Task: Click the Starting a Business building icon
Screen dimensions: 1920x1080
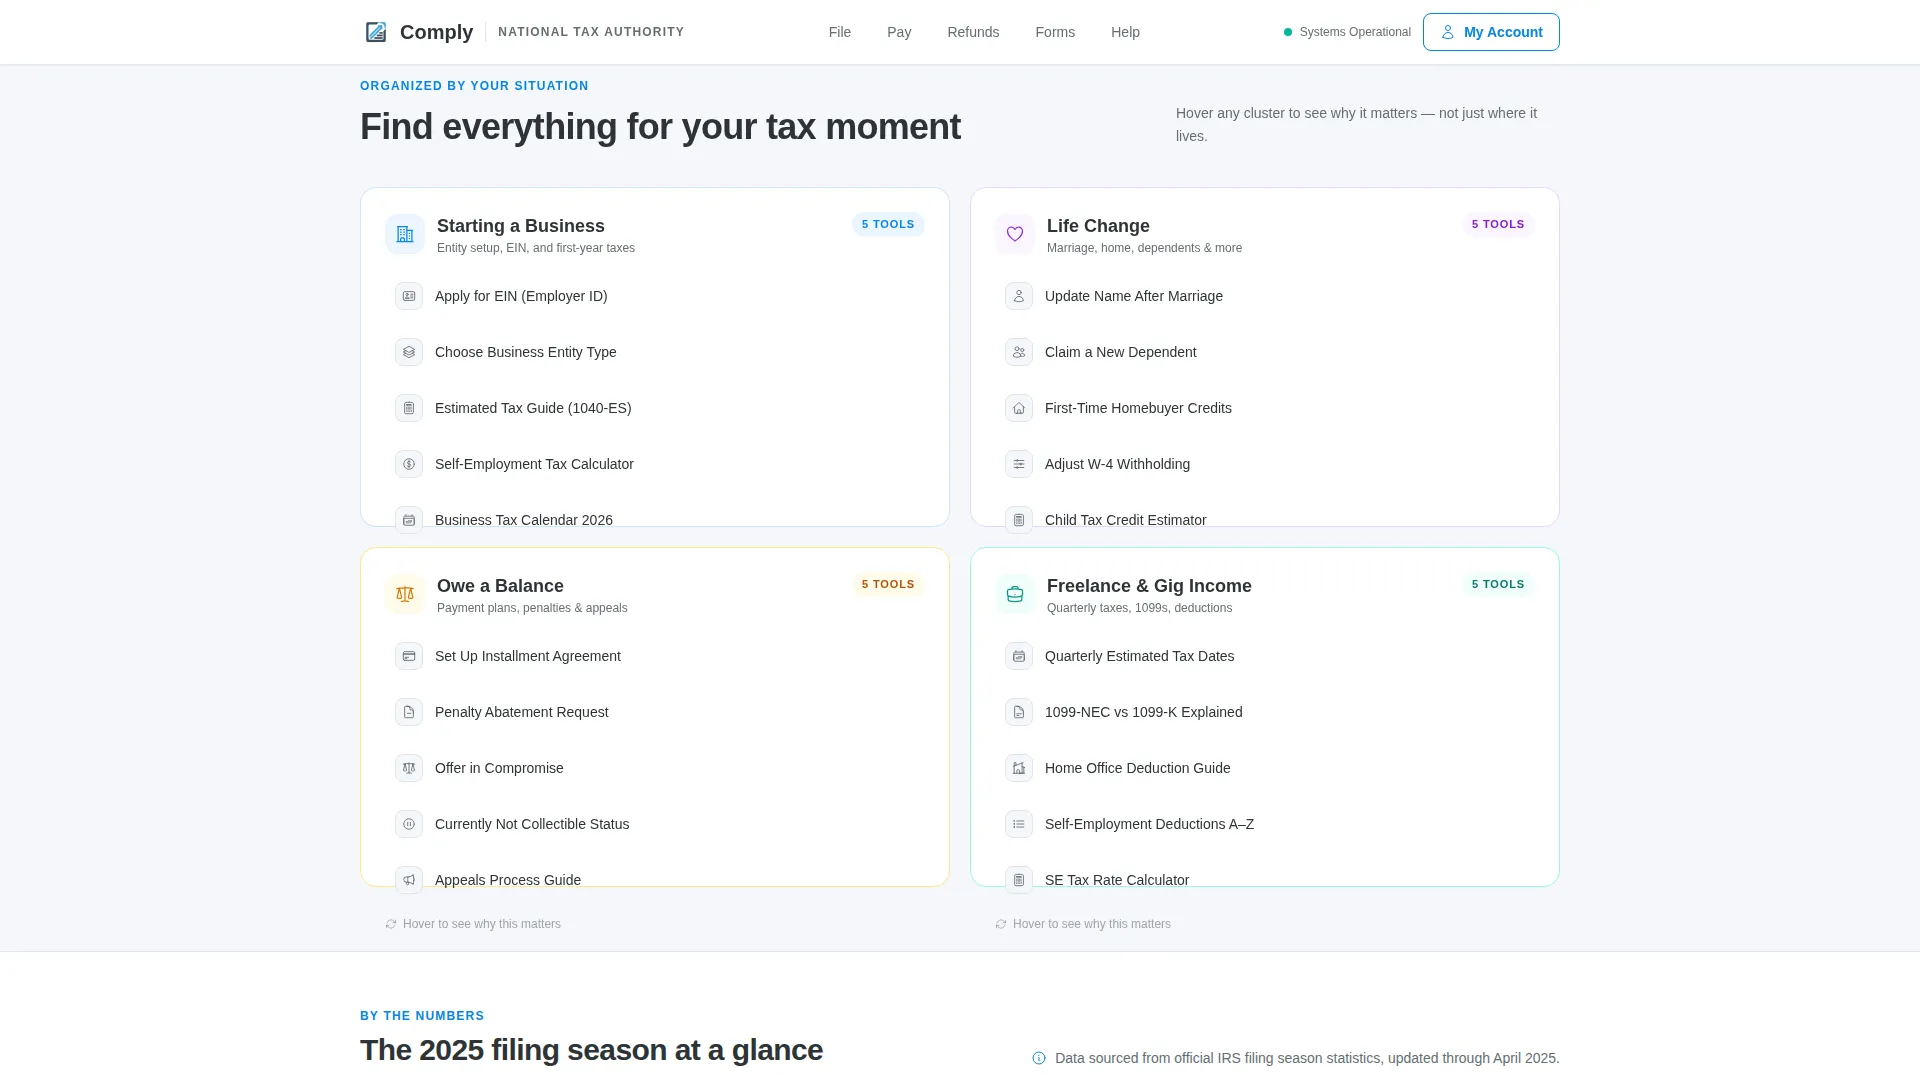Action: click(x=405, y=234)
